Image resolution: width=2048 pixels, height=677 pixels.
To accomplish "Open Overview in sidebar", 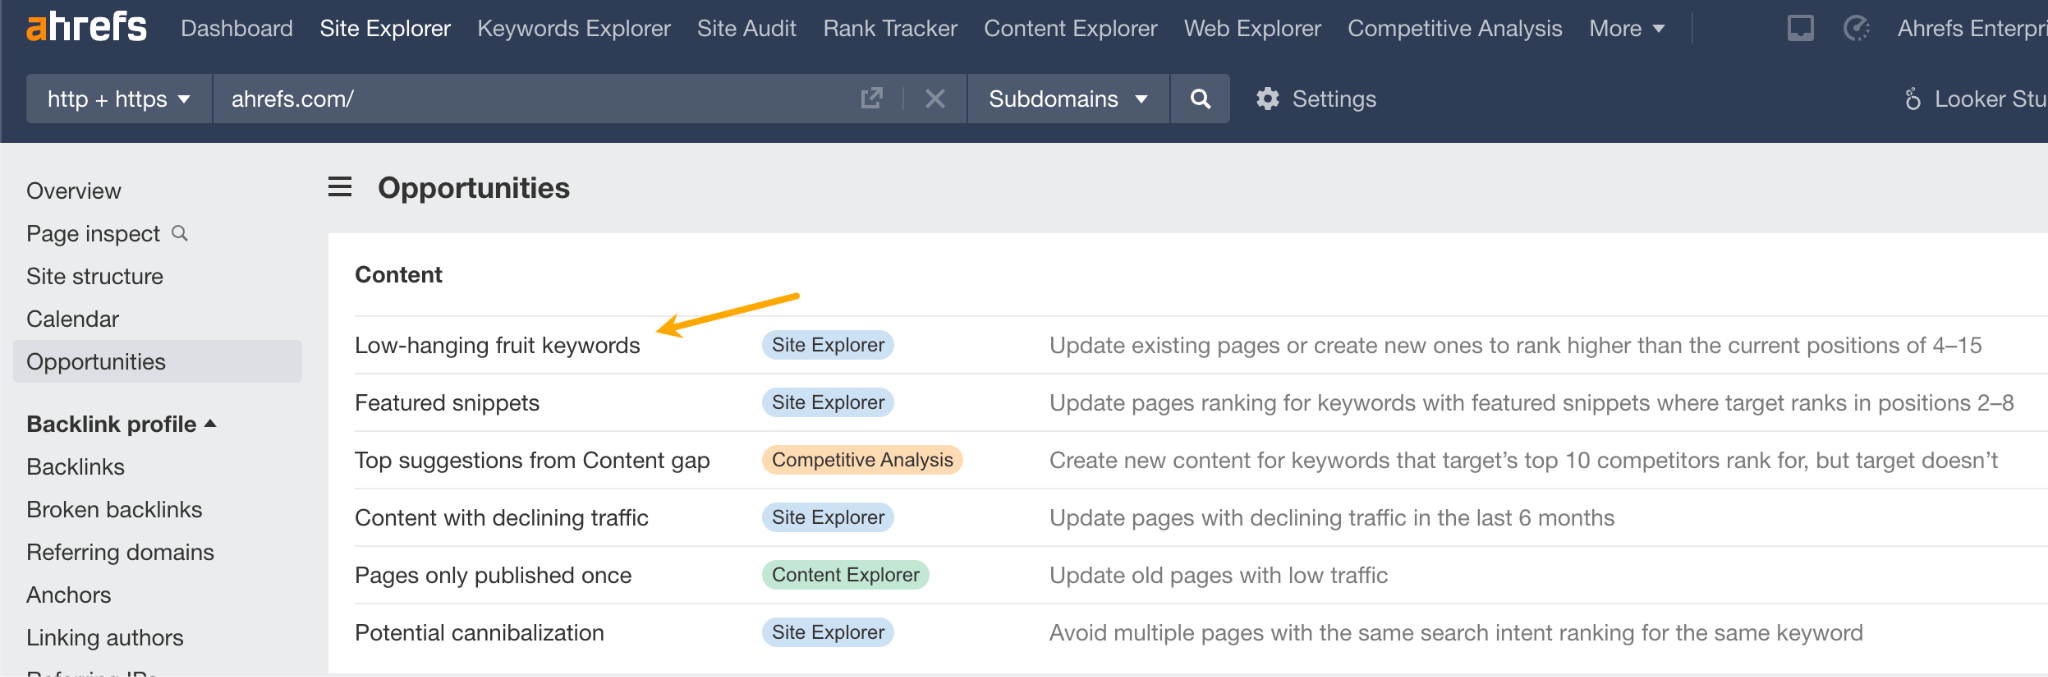I will click(74, 191).
